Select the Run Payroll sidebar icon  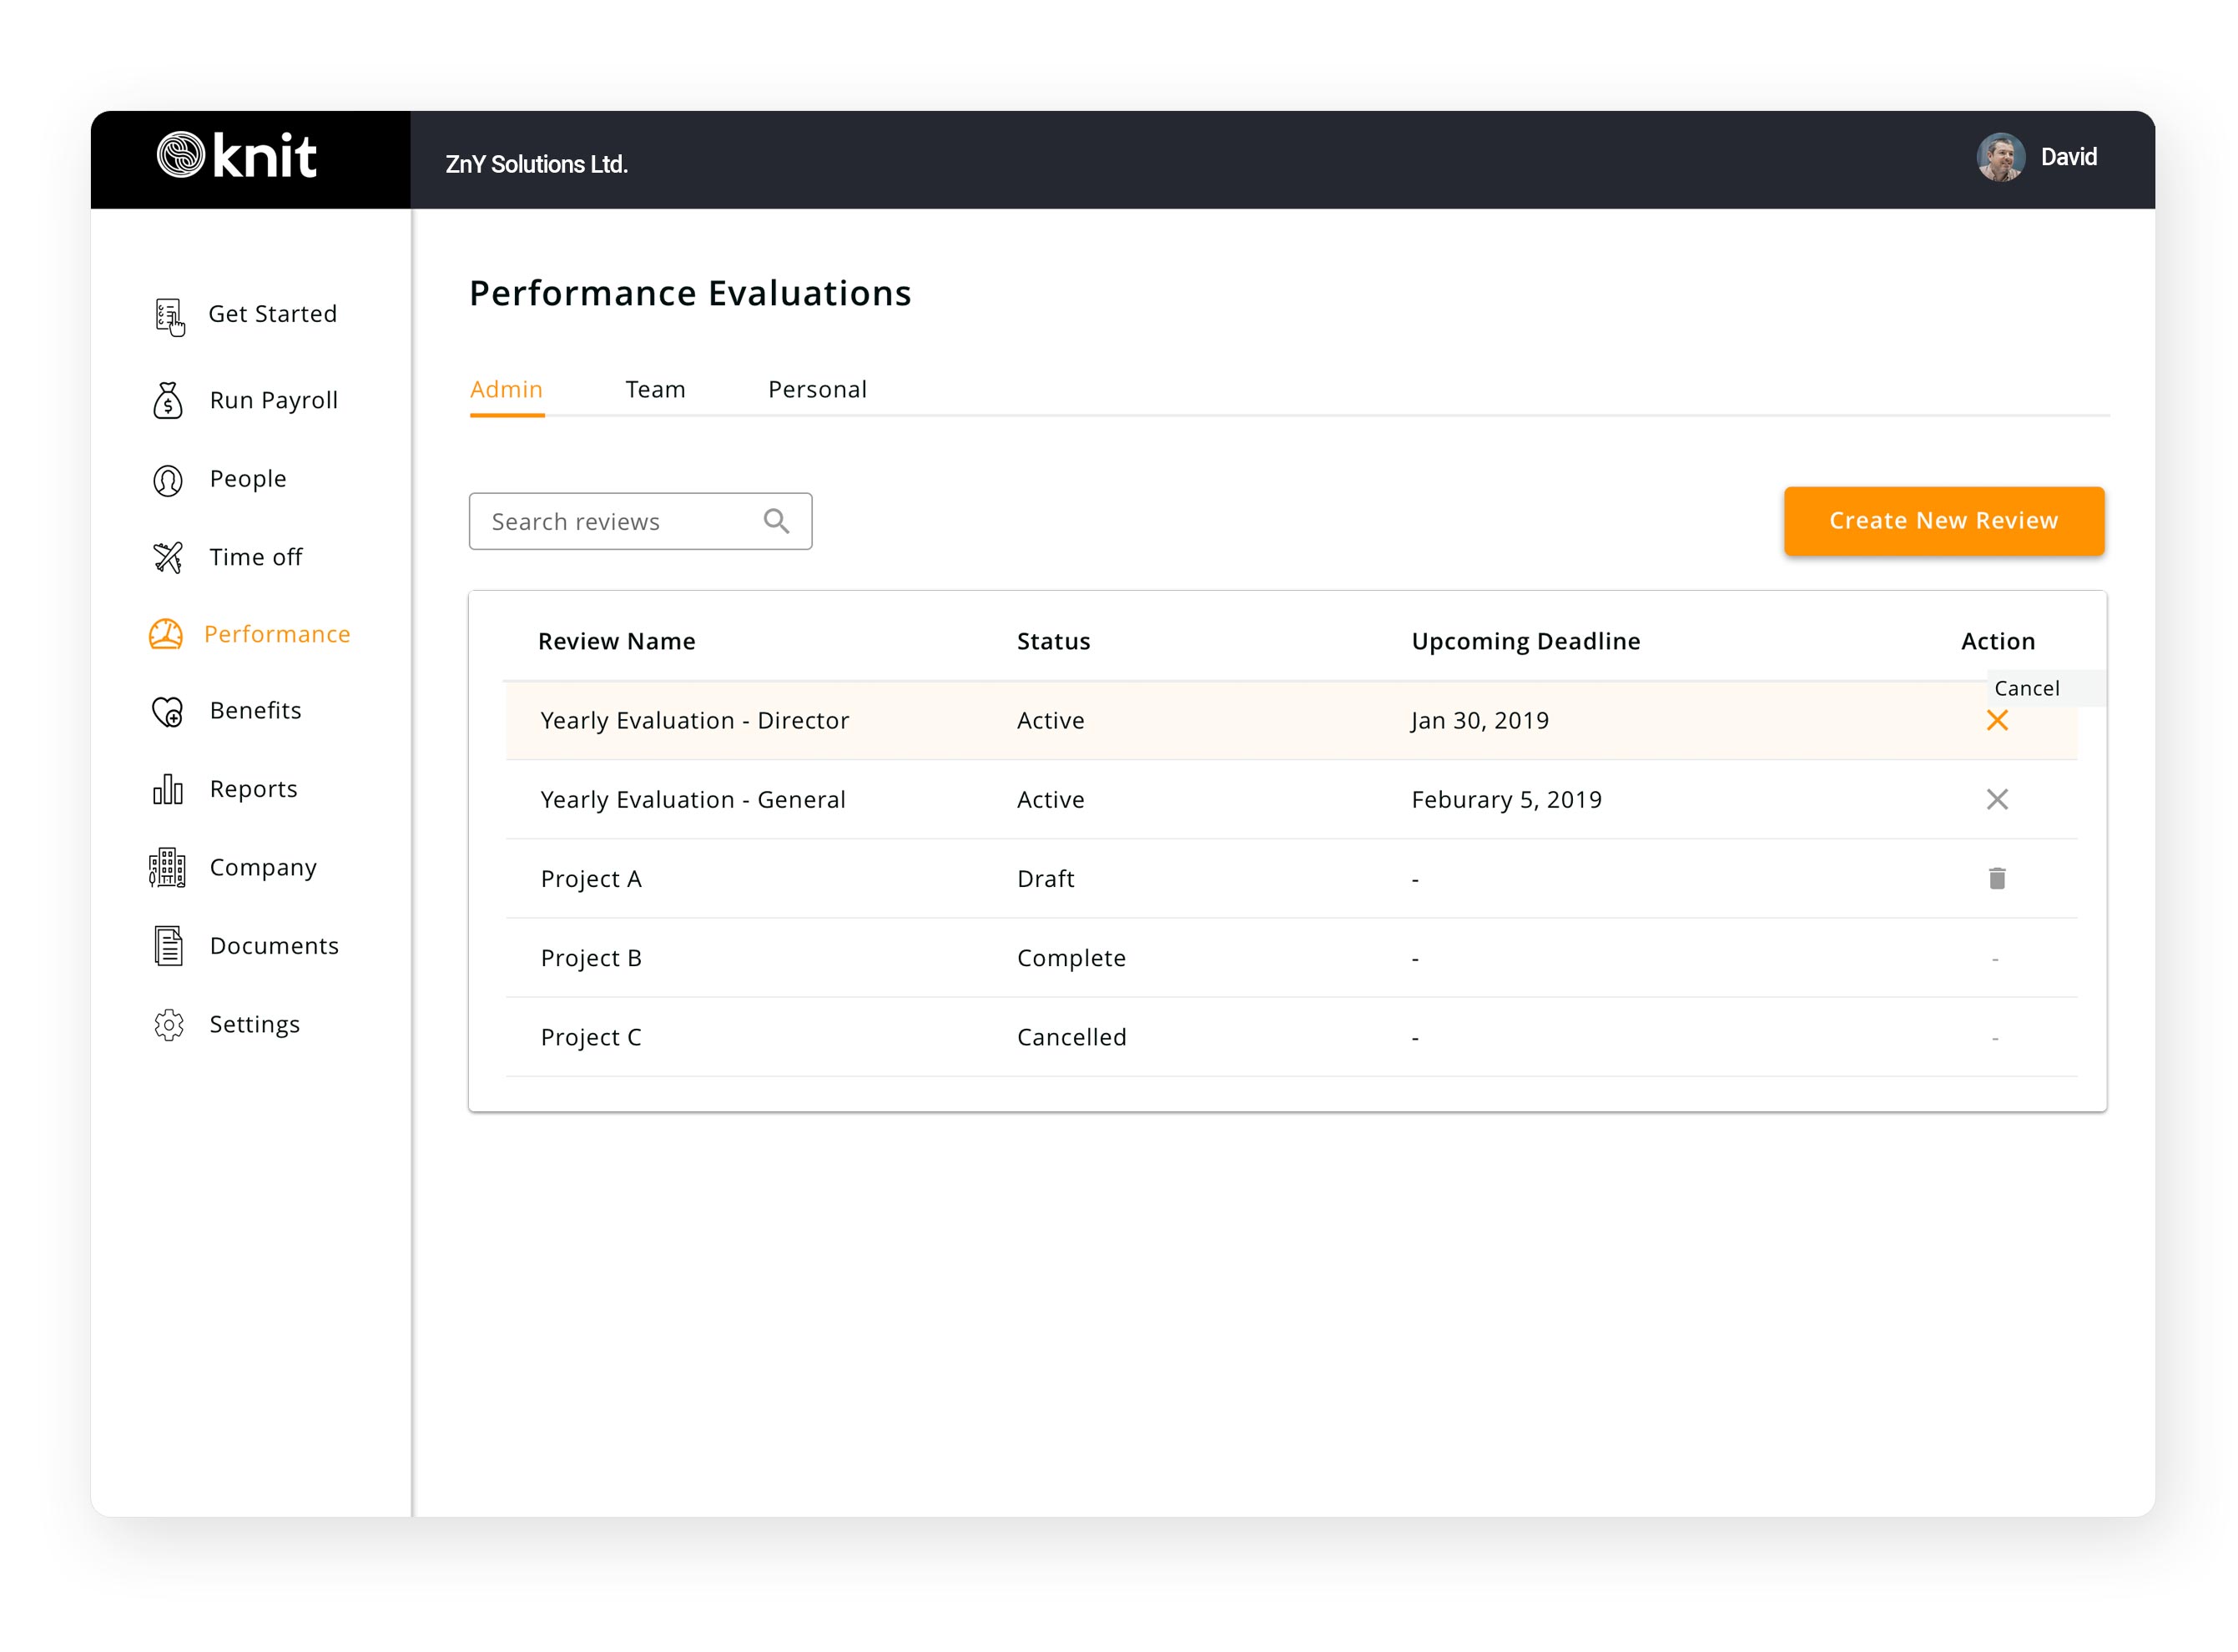(168, 400)
